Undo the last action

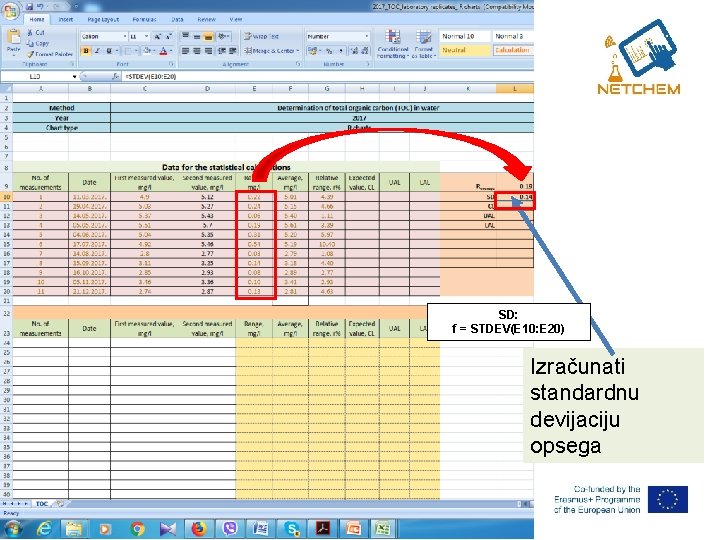click(40, 6)
